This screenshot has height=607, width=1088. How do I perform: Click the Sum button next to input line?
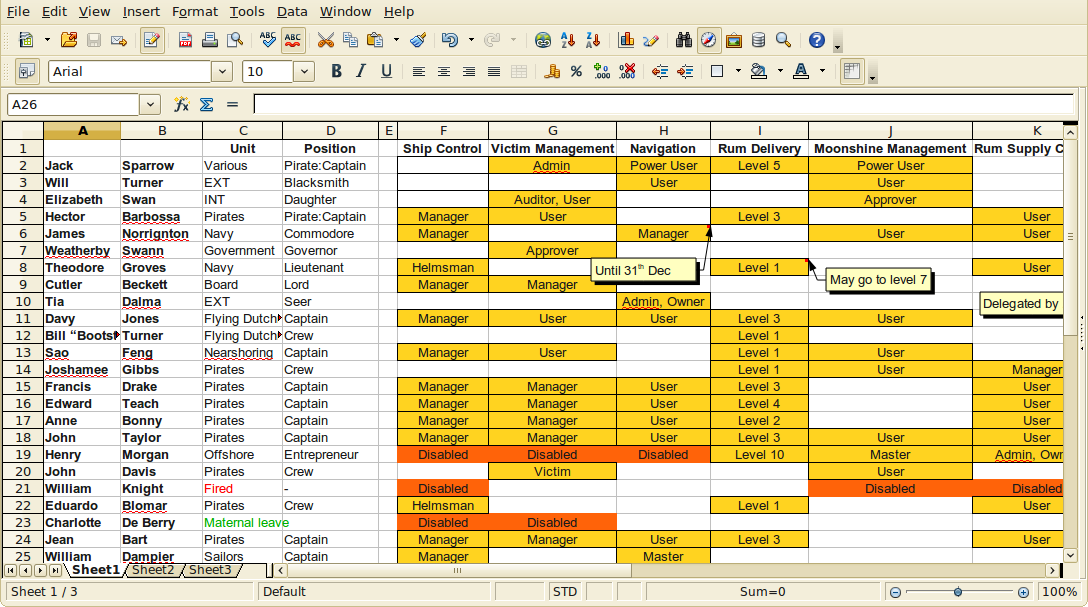[206, 104]
